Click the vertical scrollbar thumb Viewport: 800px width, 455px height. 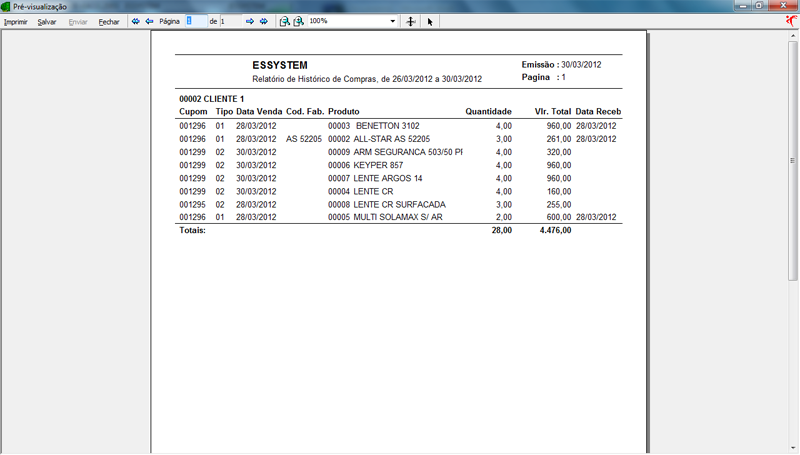[x=793, y=160]
